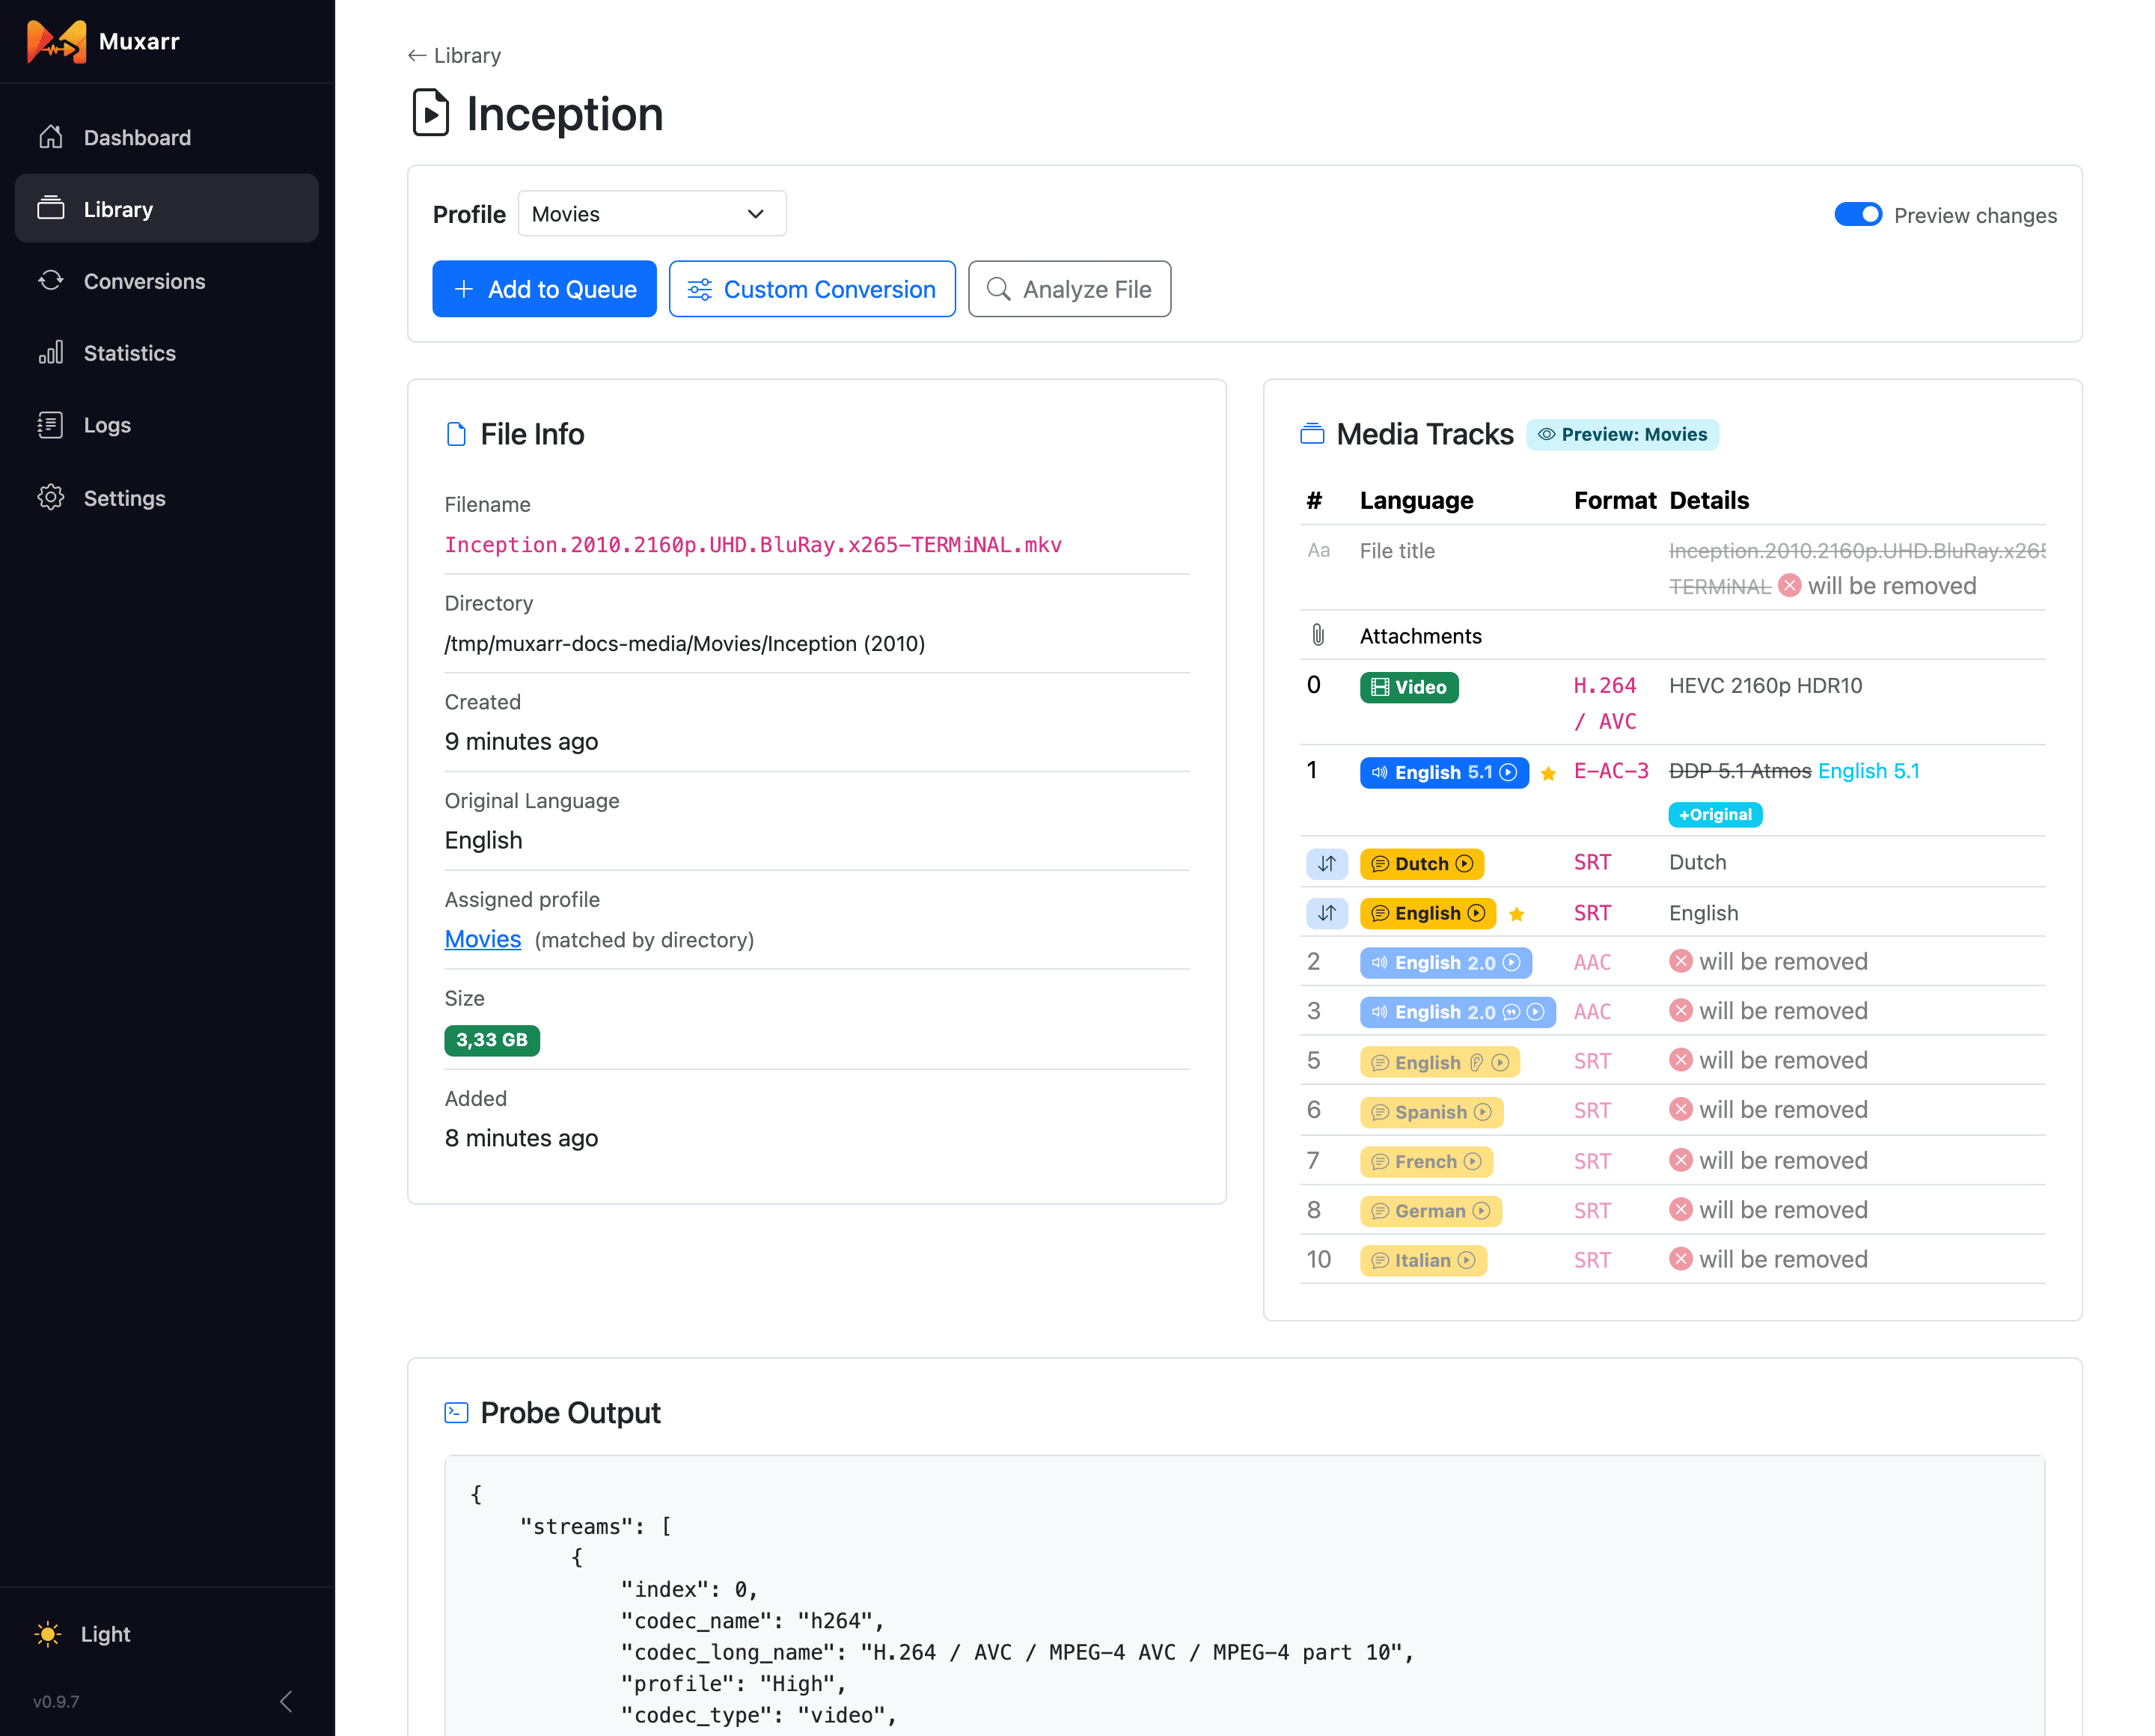Click the Video track badge
The image size is (2155, 1736).
(1409, 687)
